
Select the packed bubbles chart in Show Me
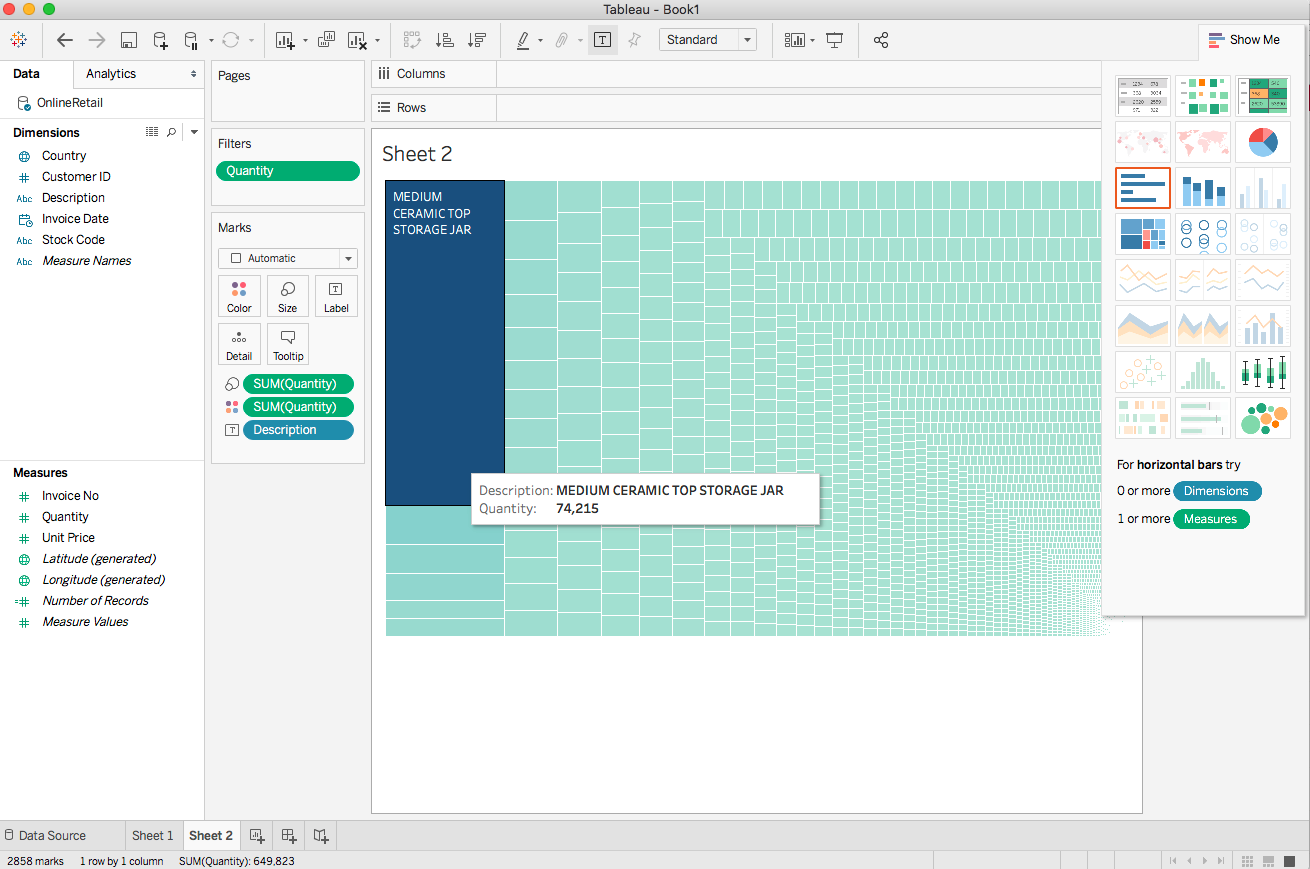coord(1263,418)
